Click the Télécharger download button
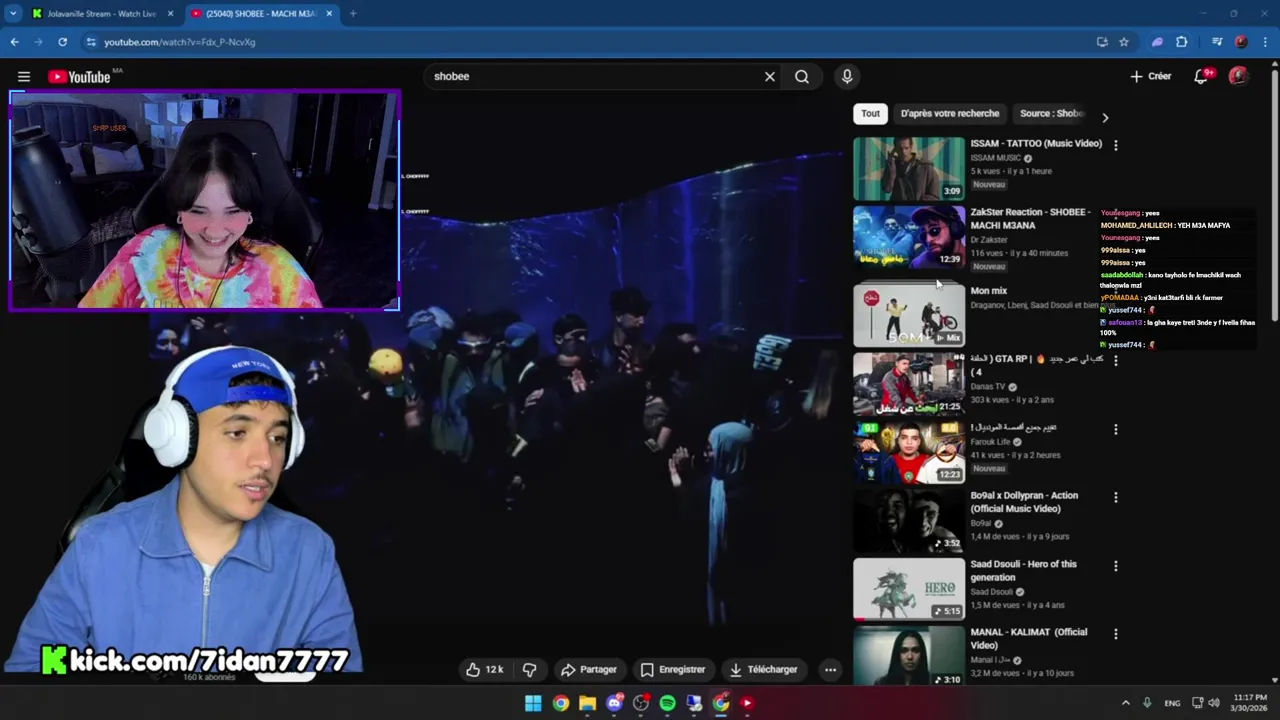Viewport: 1280px width, 720px height. pyautogui.click(x=763, y=669)
